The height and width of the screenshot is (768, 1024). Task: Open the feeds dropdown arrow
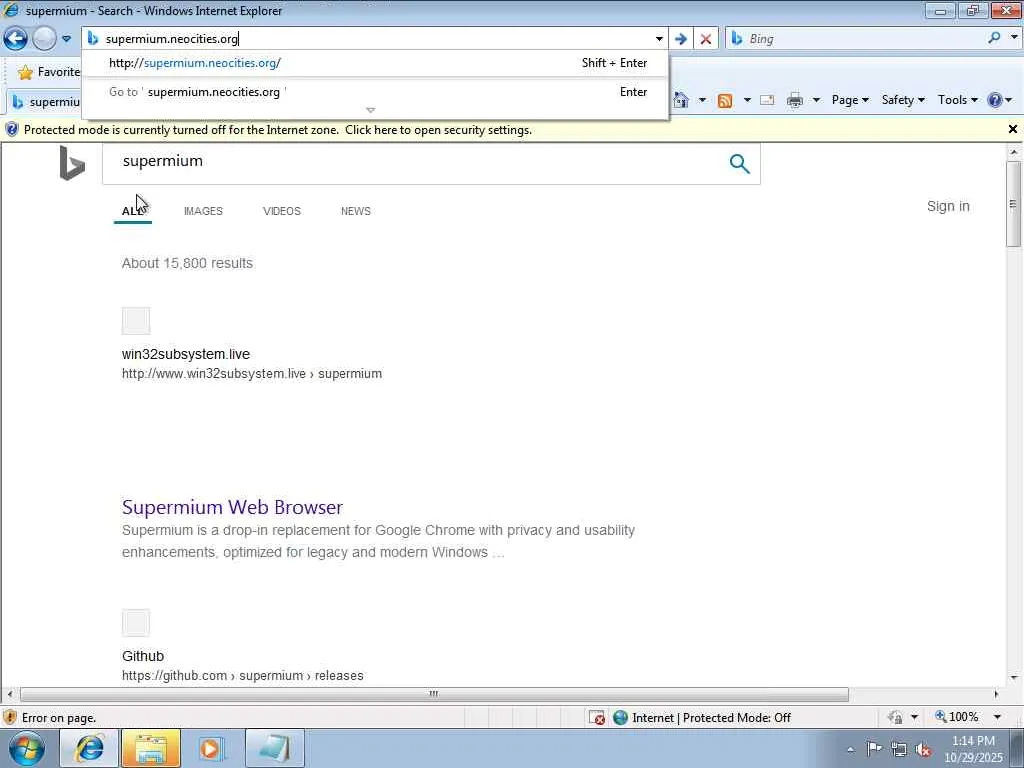[x=746, y=100]
